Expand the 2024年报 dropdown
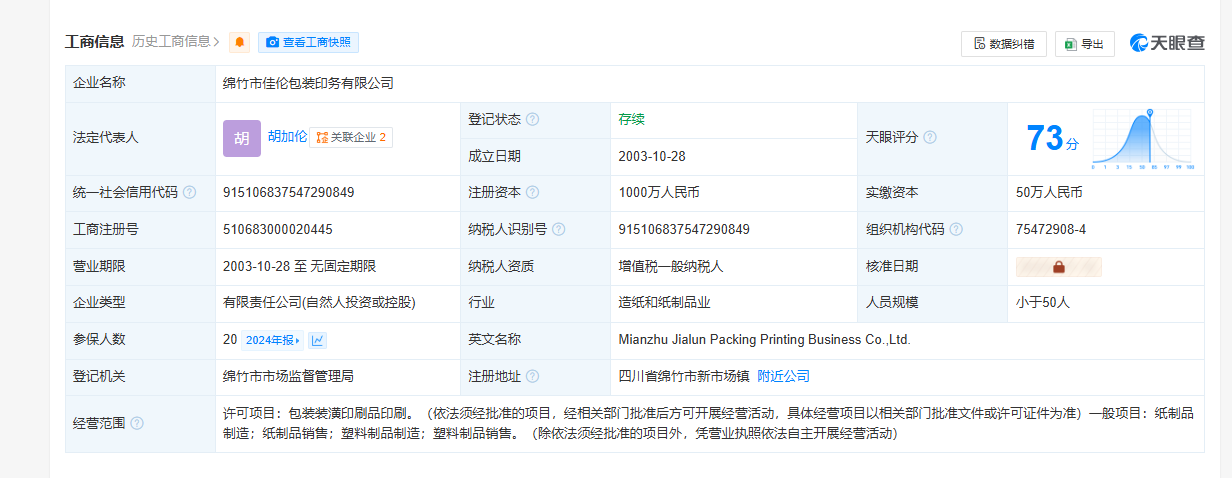The width and height of the screenshot is (1232, 478). pyautogui.click(x=272, y=340)
